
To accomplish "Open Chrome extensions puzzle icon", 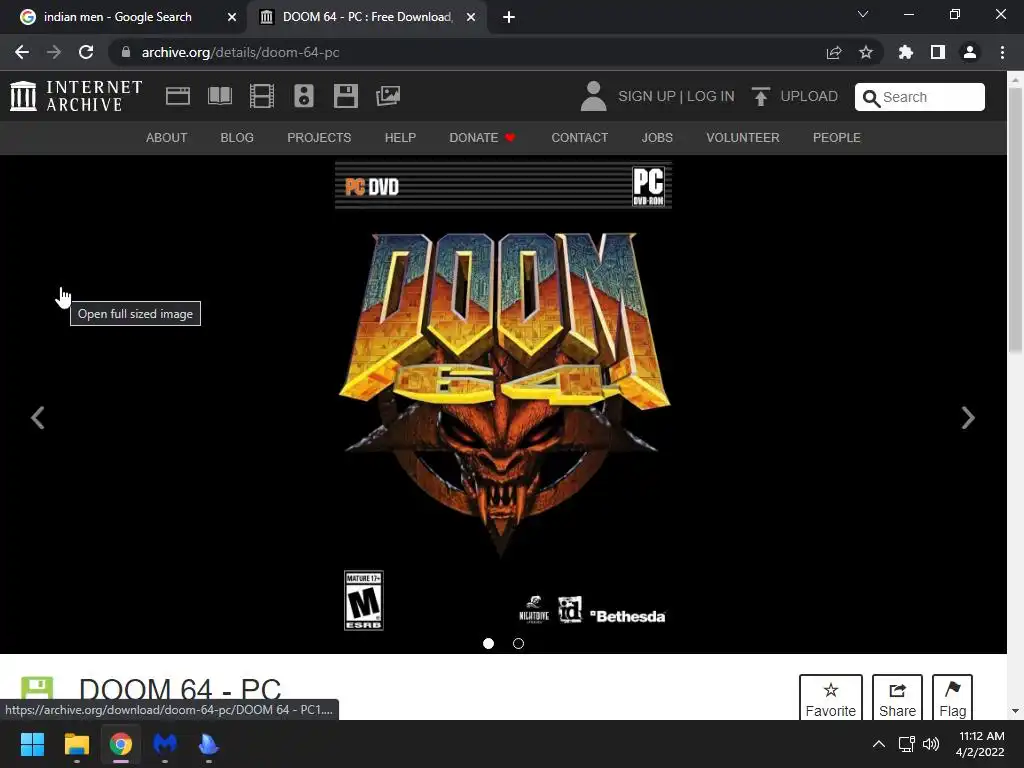I will coord(906,52).
